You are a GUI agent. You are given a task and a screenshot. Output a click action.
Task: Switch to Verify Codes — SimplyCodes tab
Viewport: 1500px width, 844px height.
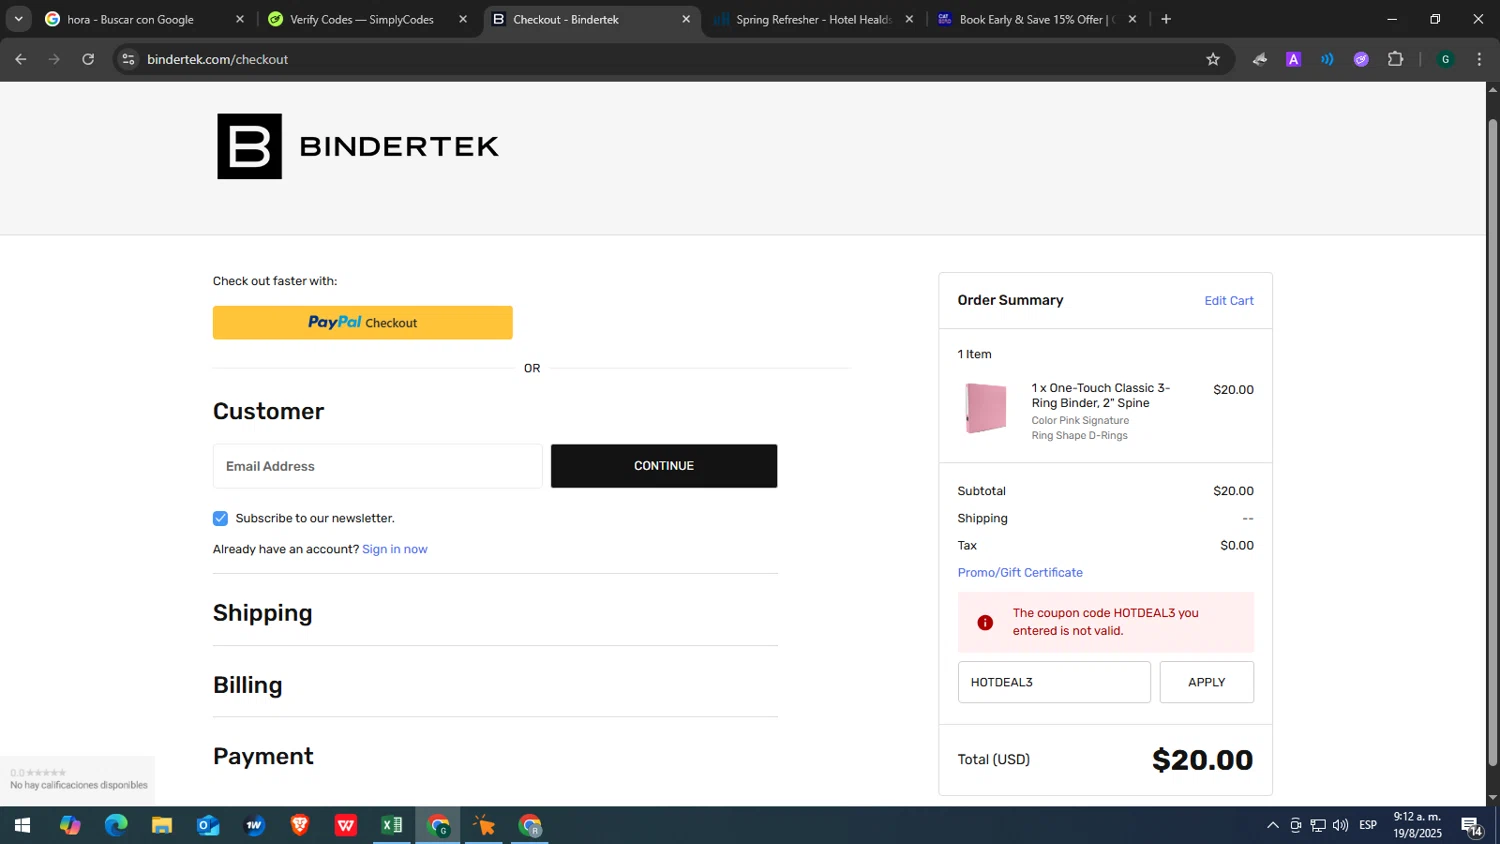pyautogui.click(x=361, y=19)
